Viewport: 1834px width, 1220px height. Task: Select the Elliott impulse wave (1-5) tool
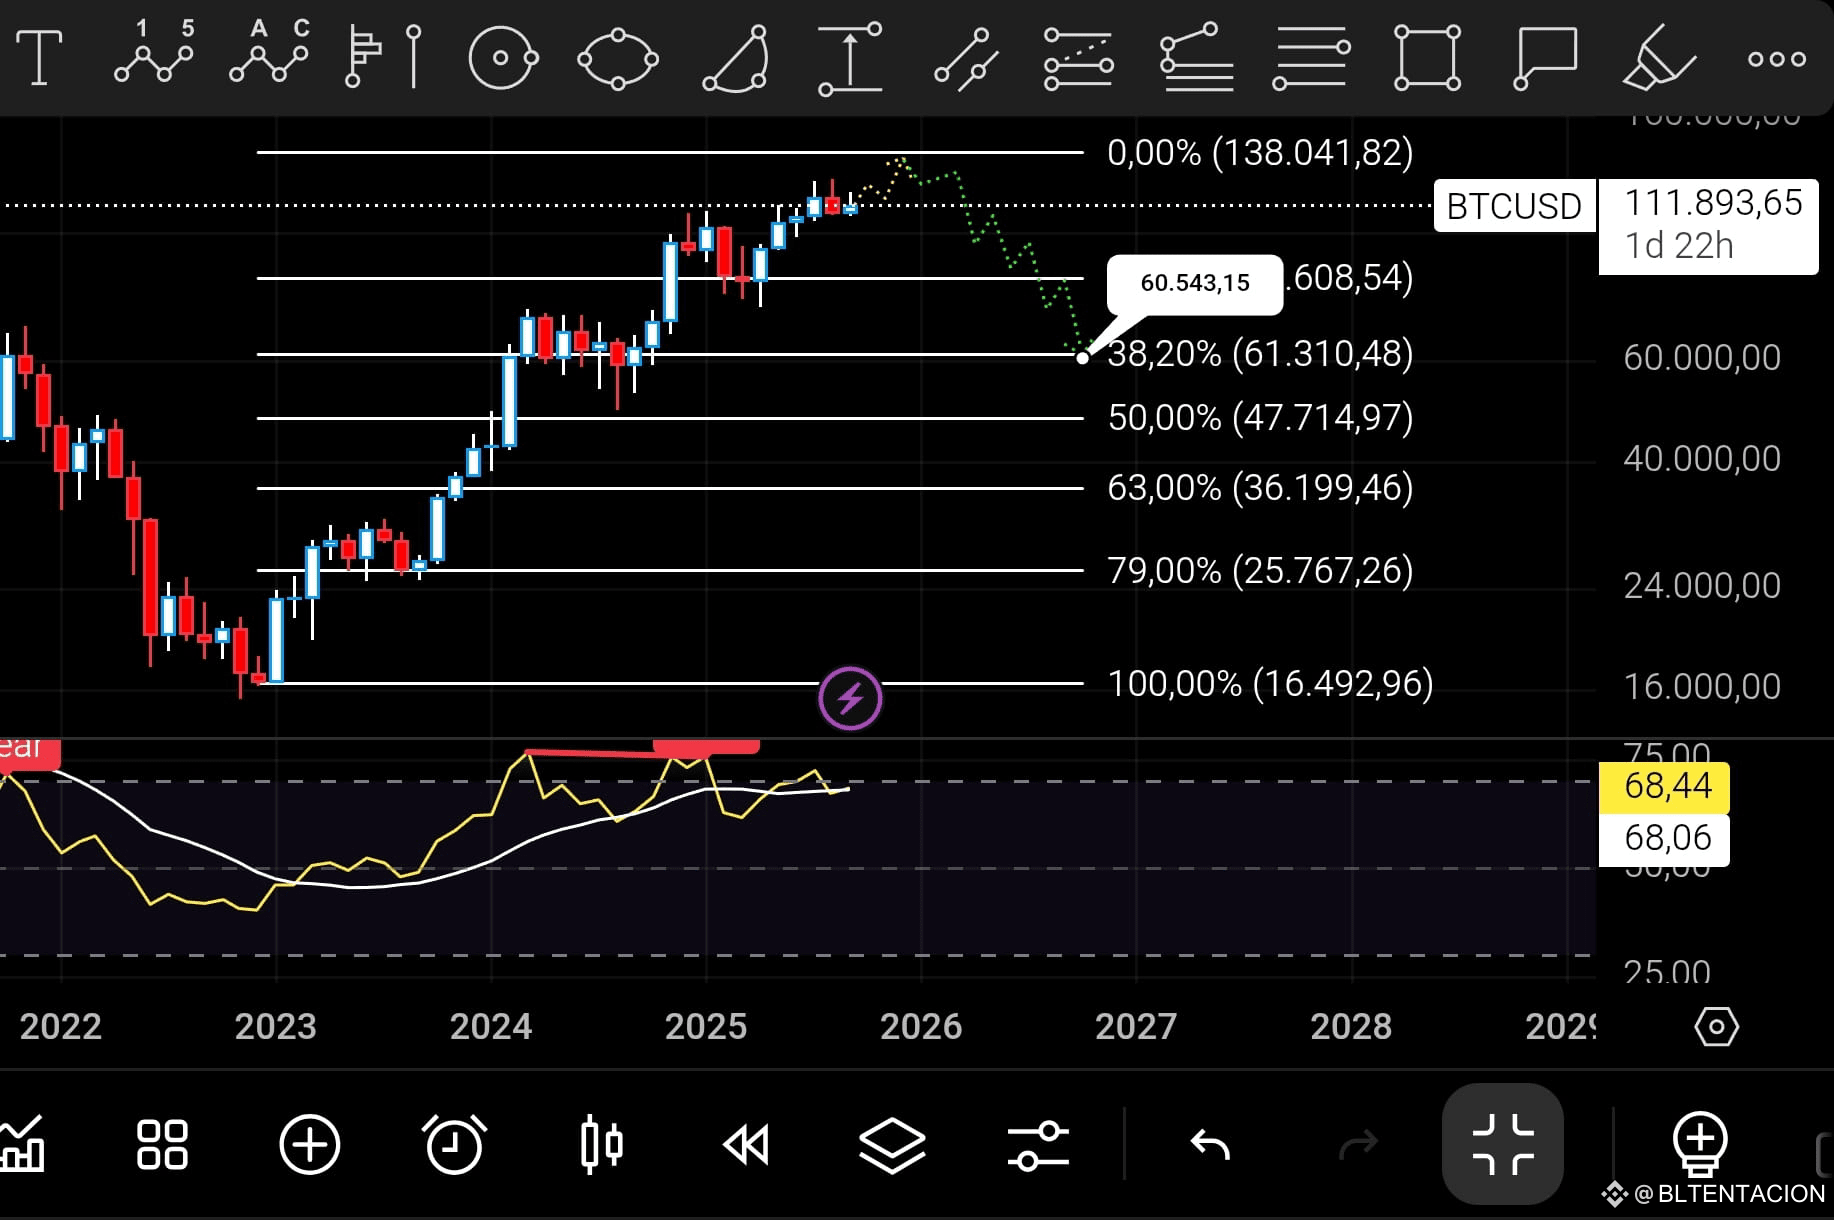point(154,52)
